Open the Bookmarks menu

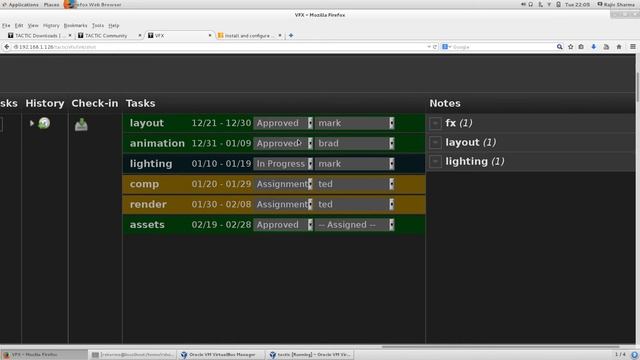pyautogui.click(x=76, y=25)
